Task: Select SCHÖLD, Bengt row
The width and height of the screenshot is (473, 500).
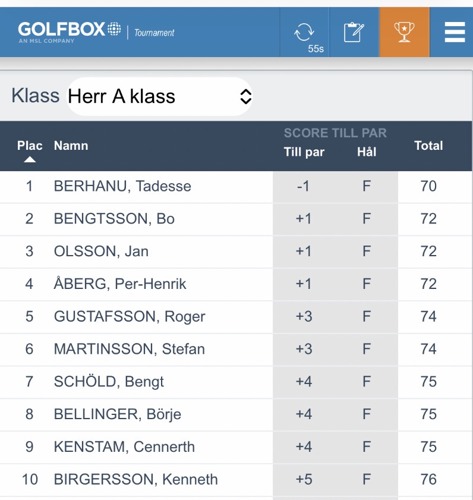Action: (236, 382)
